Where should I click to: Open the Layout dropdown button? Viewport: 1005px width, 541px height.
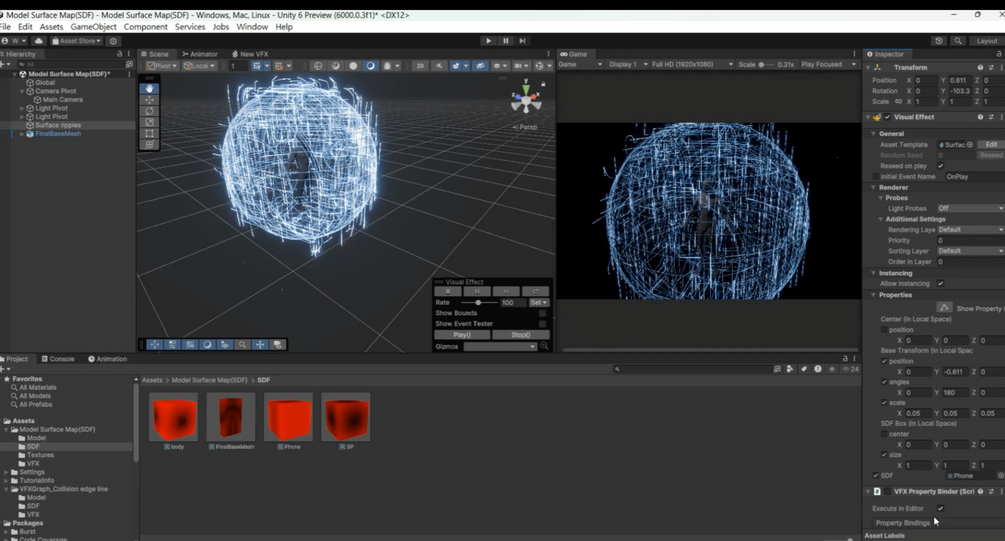986,40
